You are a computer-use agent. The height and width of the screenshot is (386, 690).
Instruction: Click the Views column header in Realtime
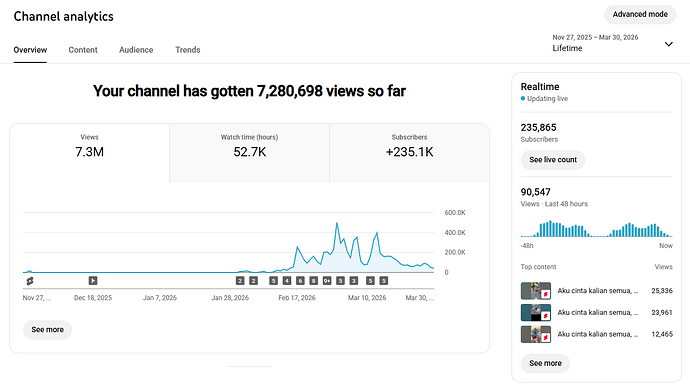(663, 267)
